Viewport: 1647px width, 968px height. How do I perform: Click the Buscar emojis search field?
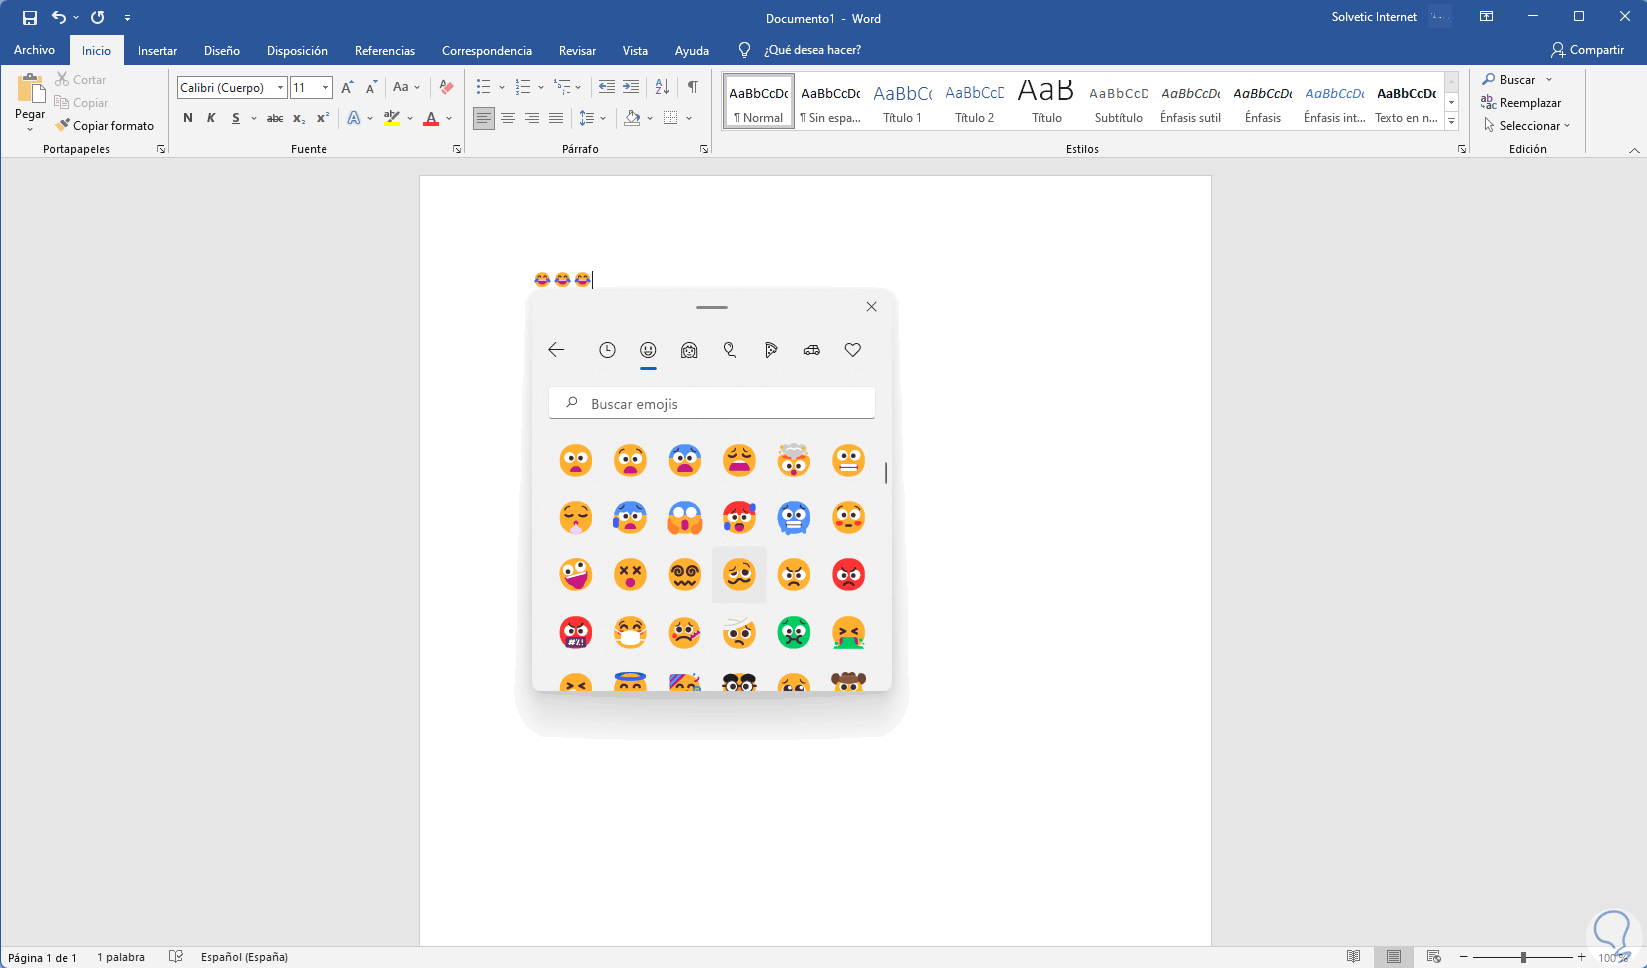pos(712,404)
